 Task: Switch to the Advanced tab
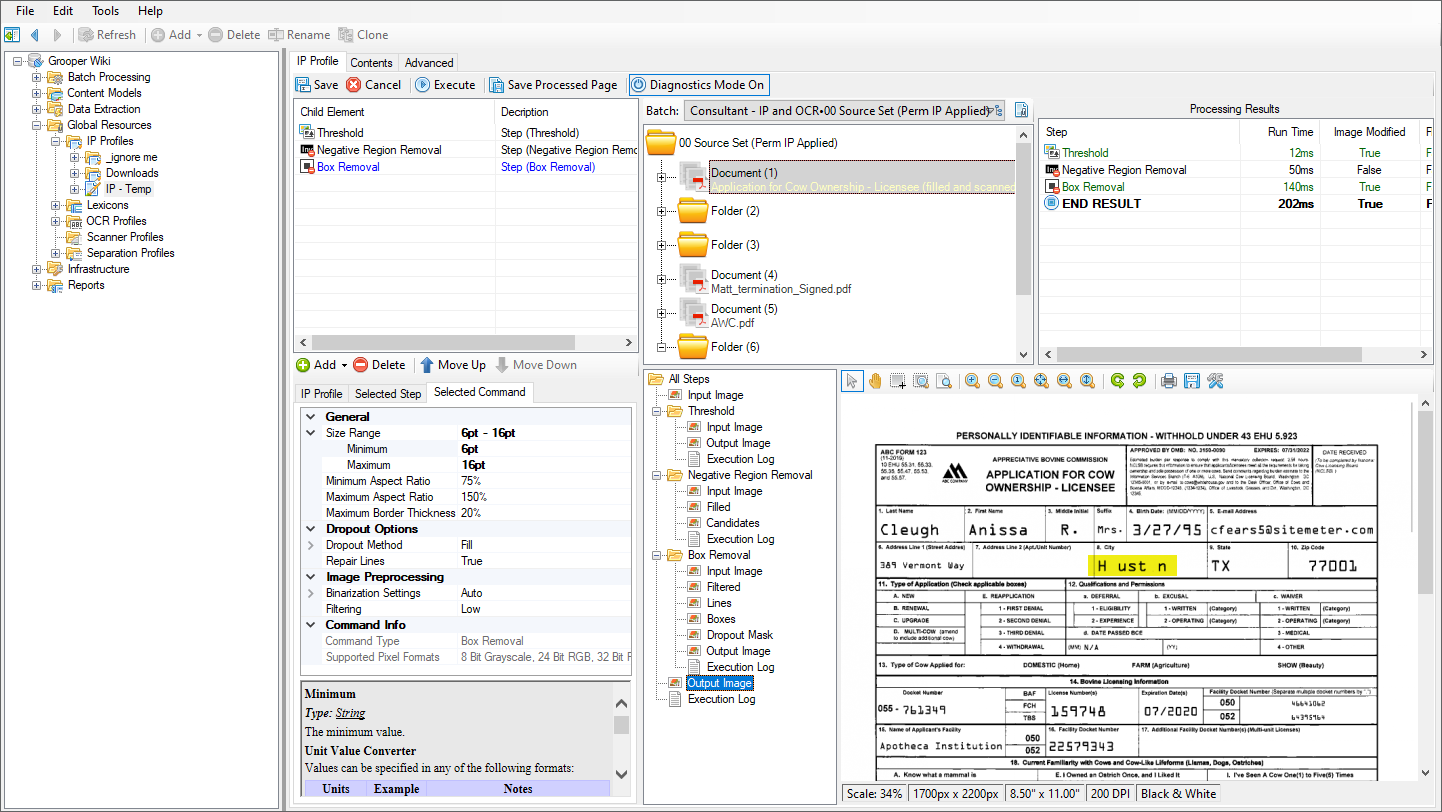tap(429, 62)
